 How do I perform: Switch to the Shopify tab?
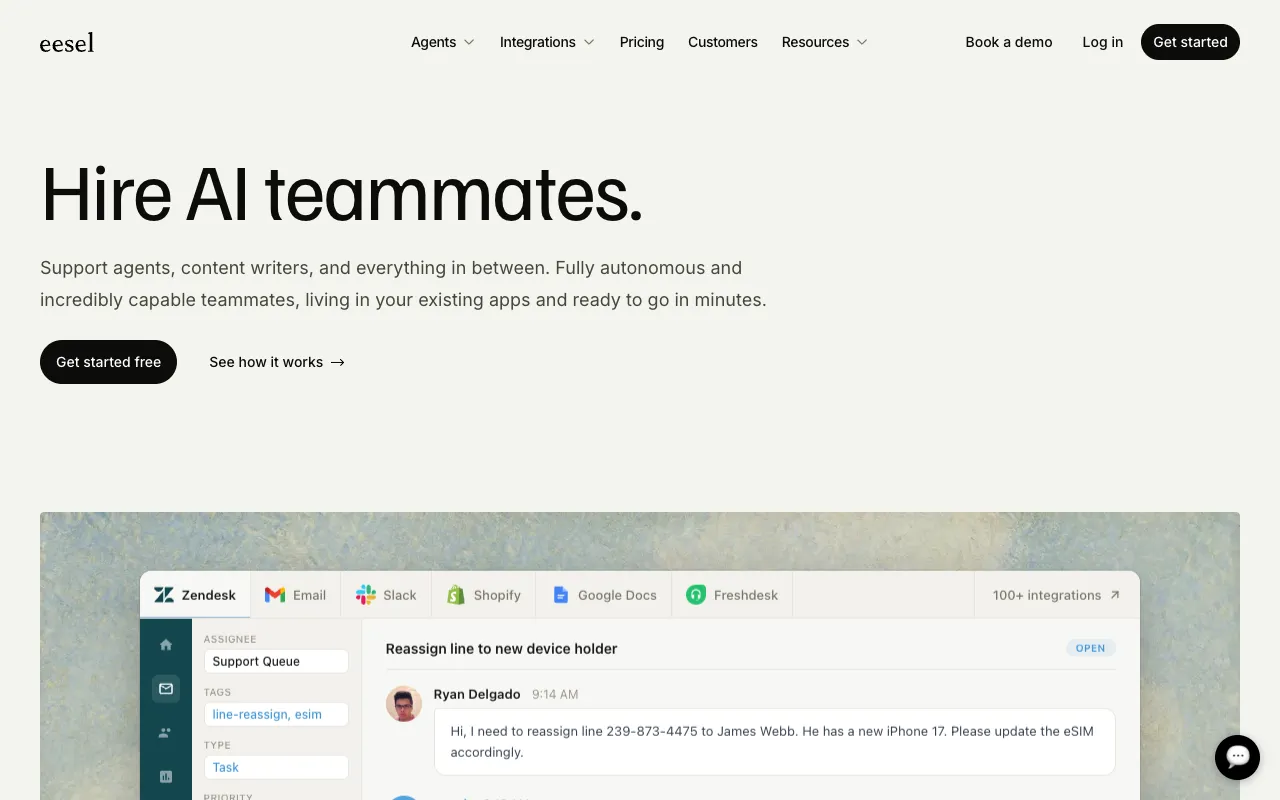coord(484,595)
